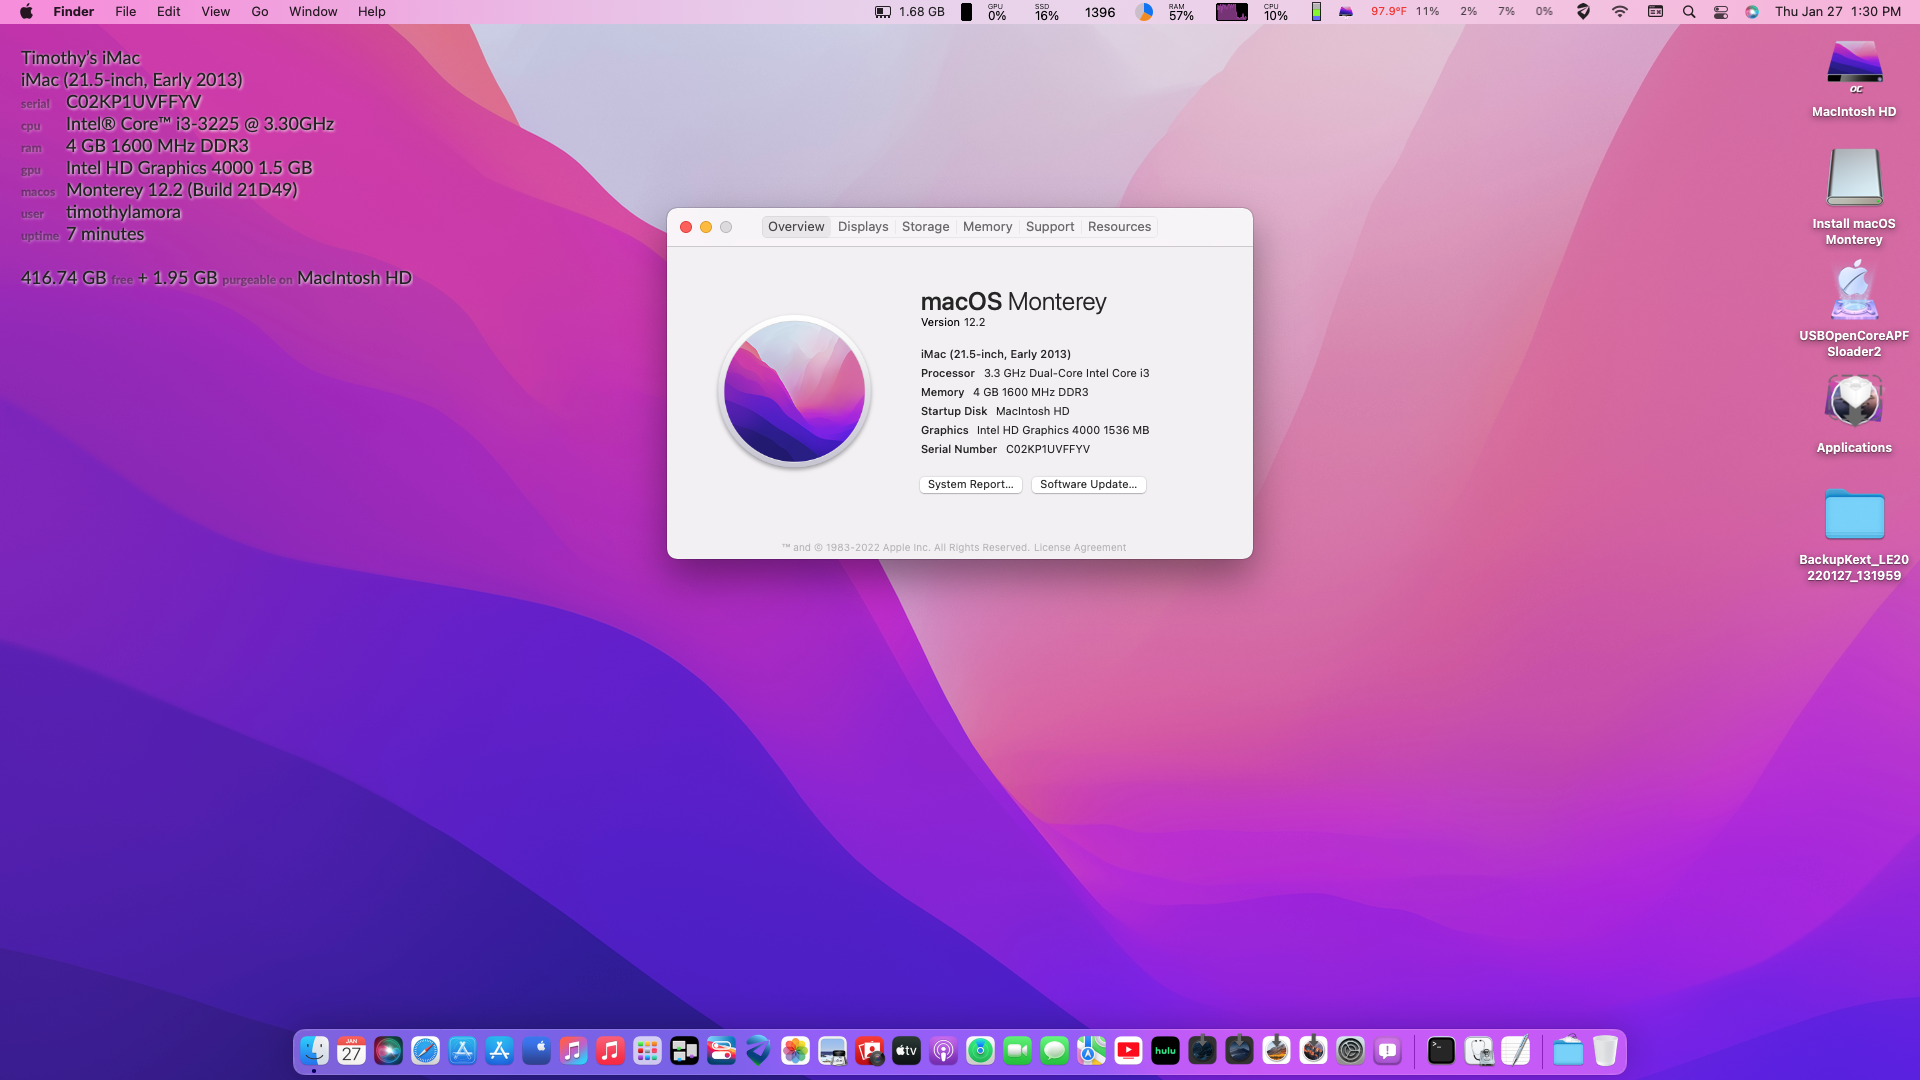Open the File menu
The width and height of the screenshot is (1920, 1080).
pyautogui.click(x=126, y=12)
